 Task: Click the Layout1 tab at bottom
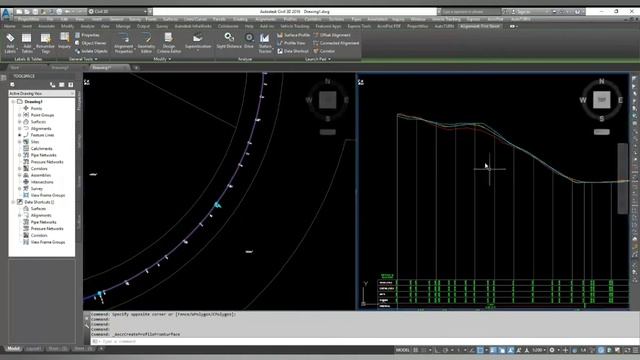pos(34,349)
